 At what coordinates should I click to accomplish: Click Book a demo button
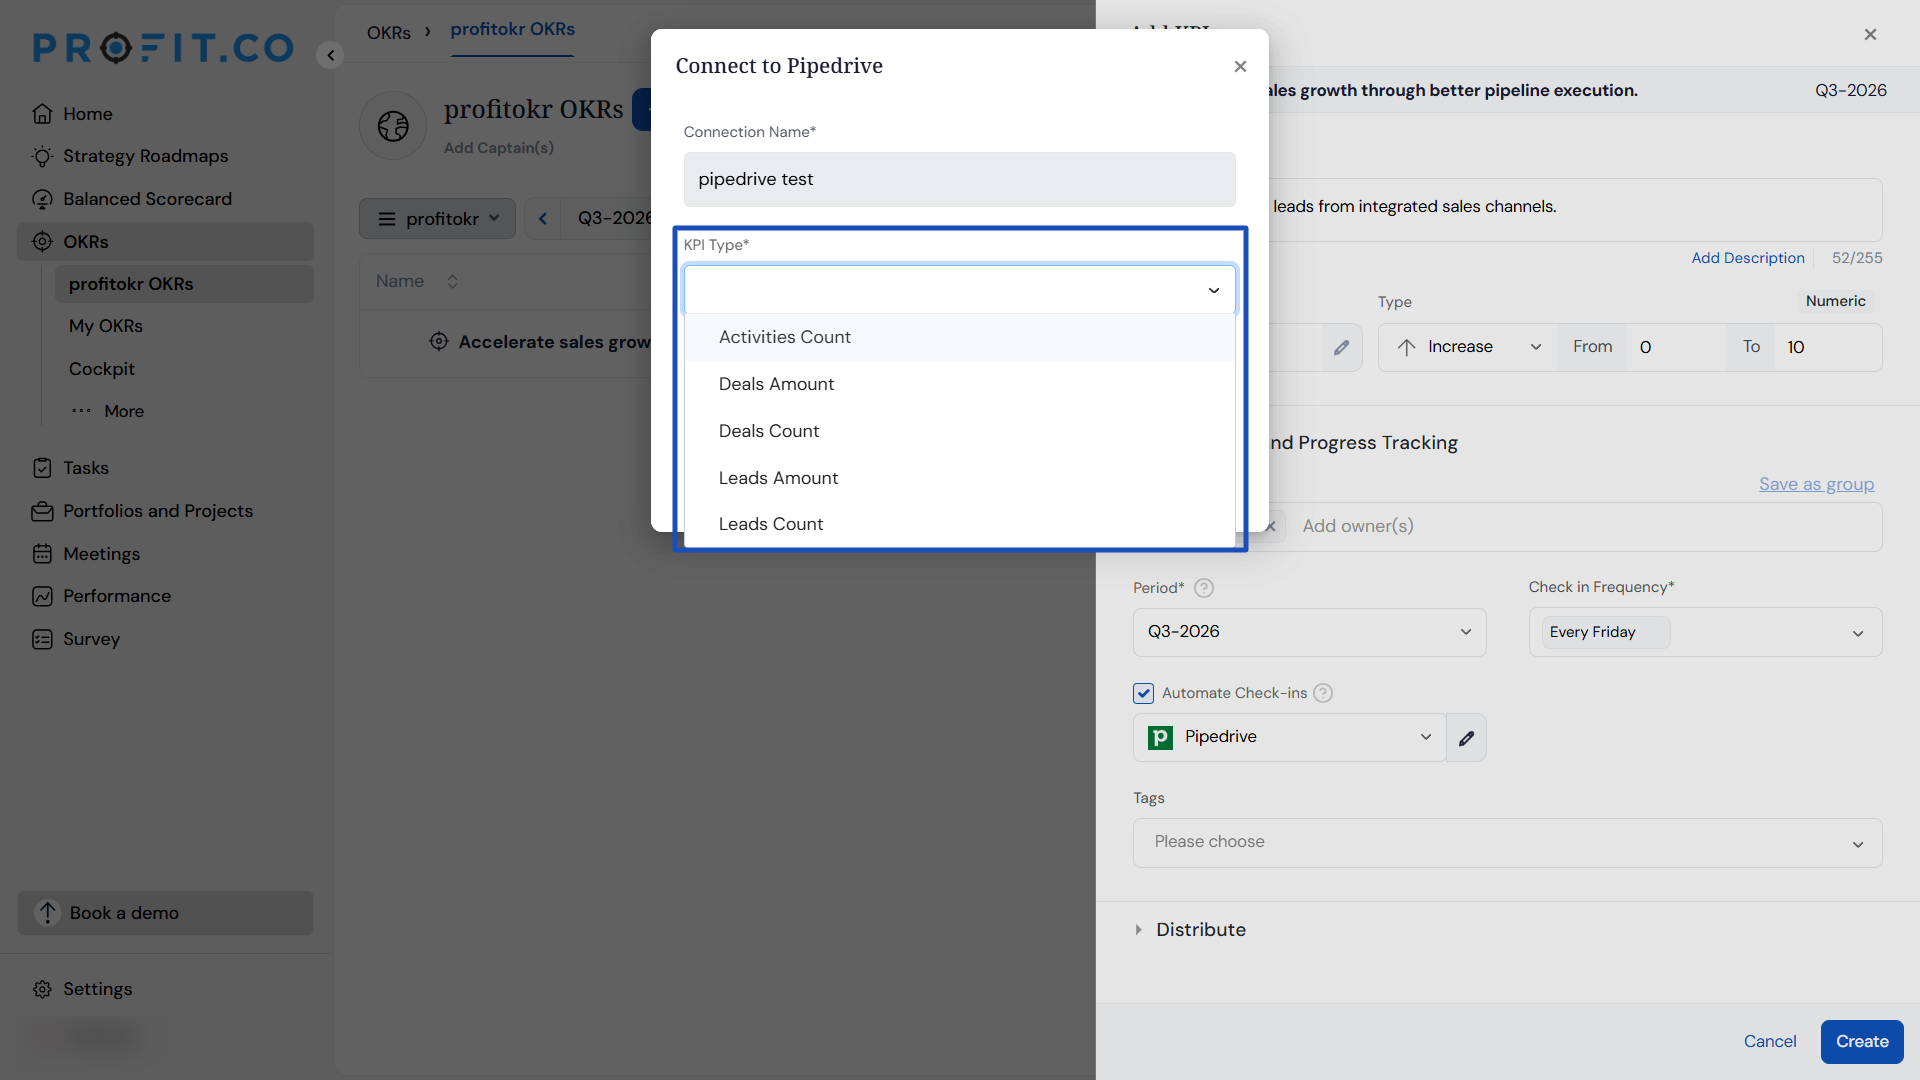[165, 913]
